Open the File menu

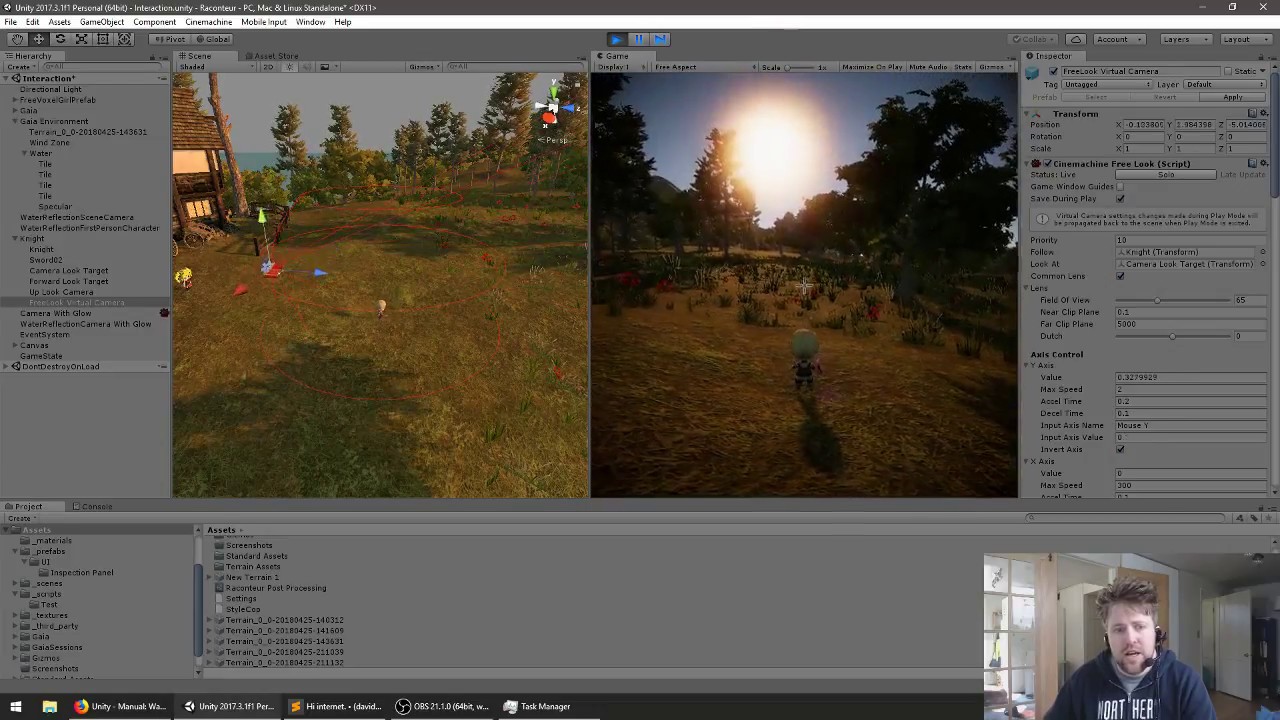coord(10,22)
